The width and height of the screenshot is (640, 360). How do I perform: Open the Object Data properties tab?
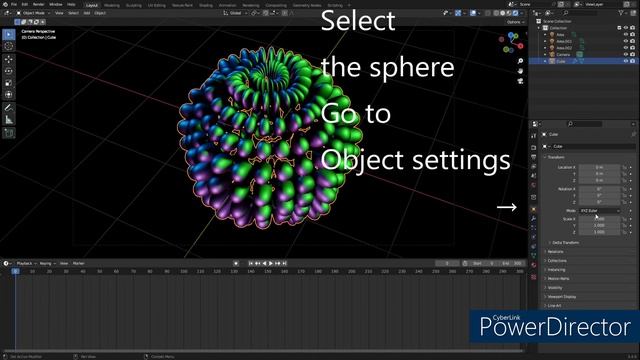tap(533, 256)
